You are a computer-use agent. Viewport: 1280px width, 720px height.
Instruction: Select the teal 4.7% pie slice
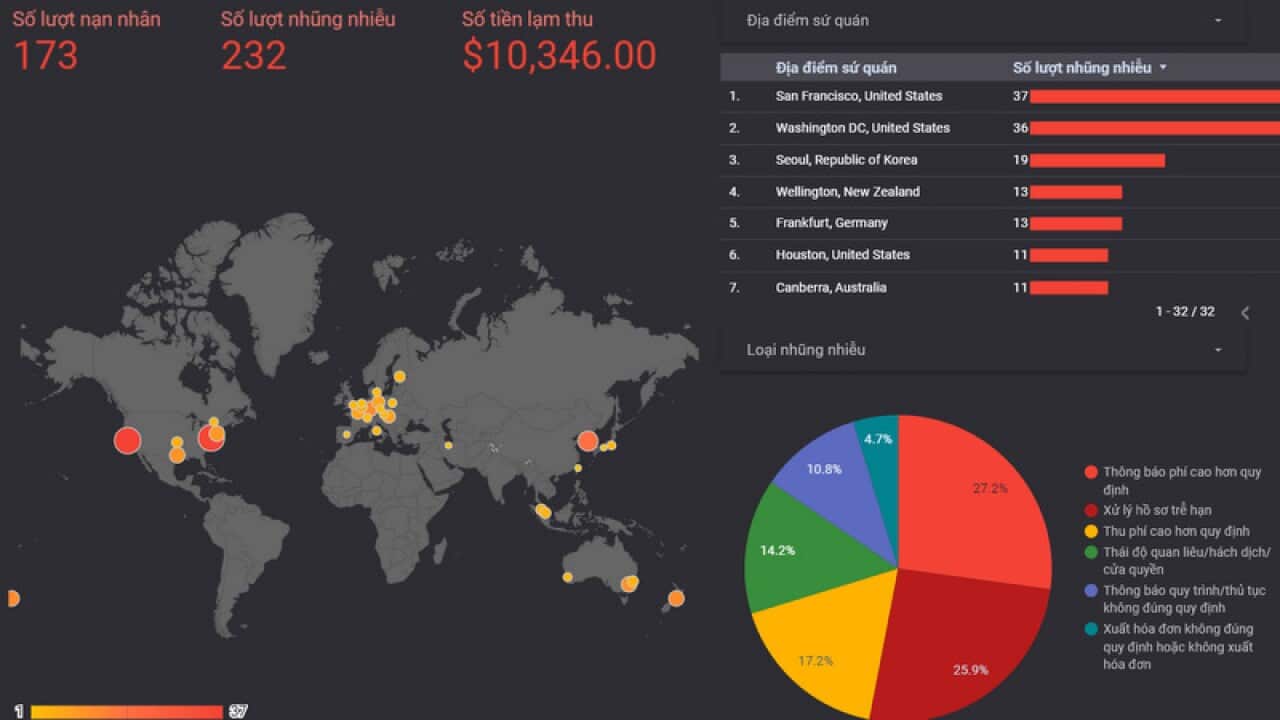(880, 440)
